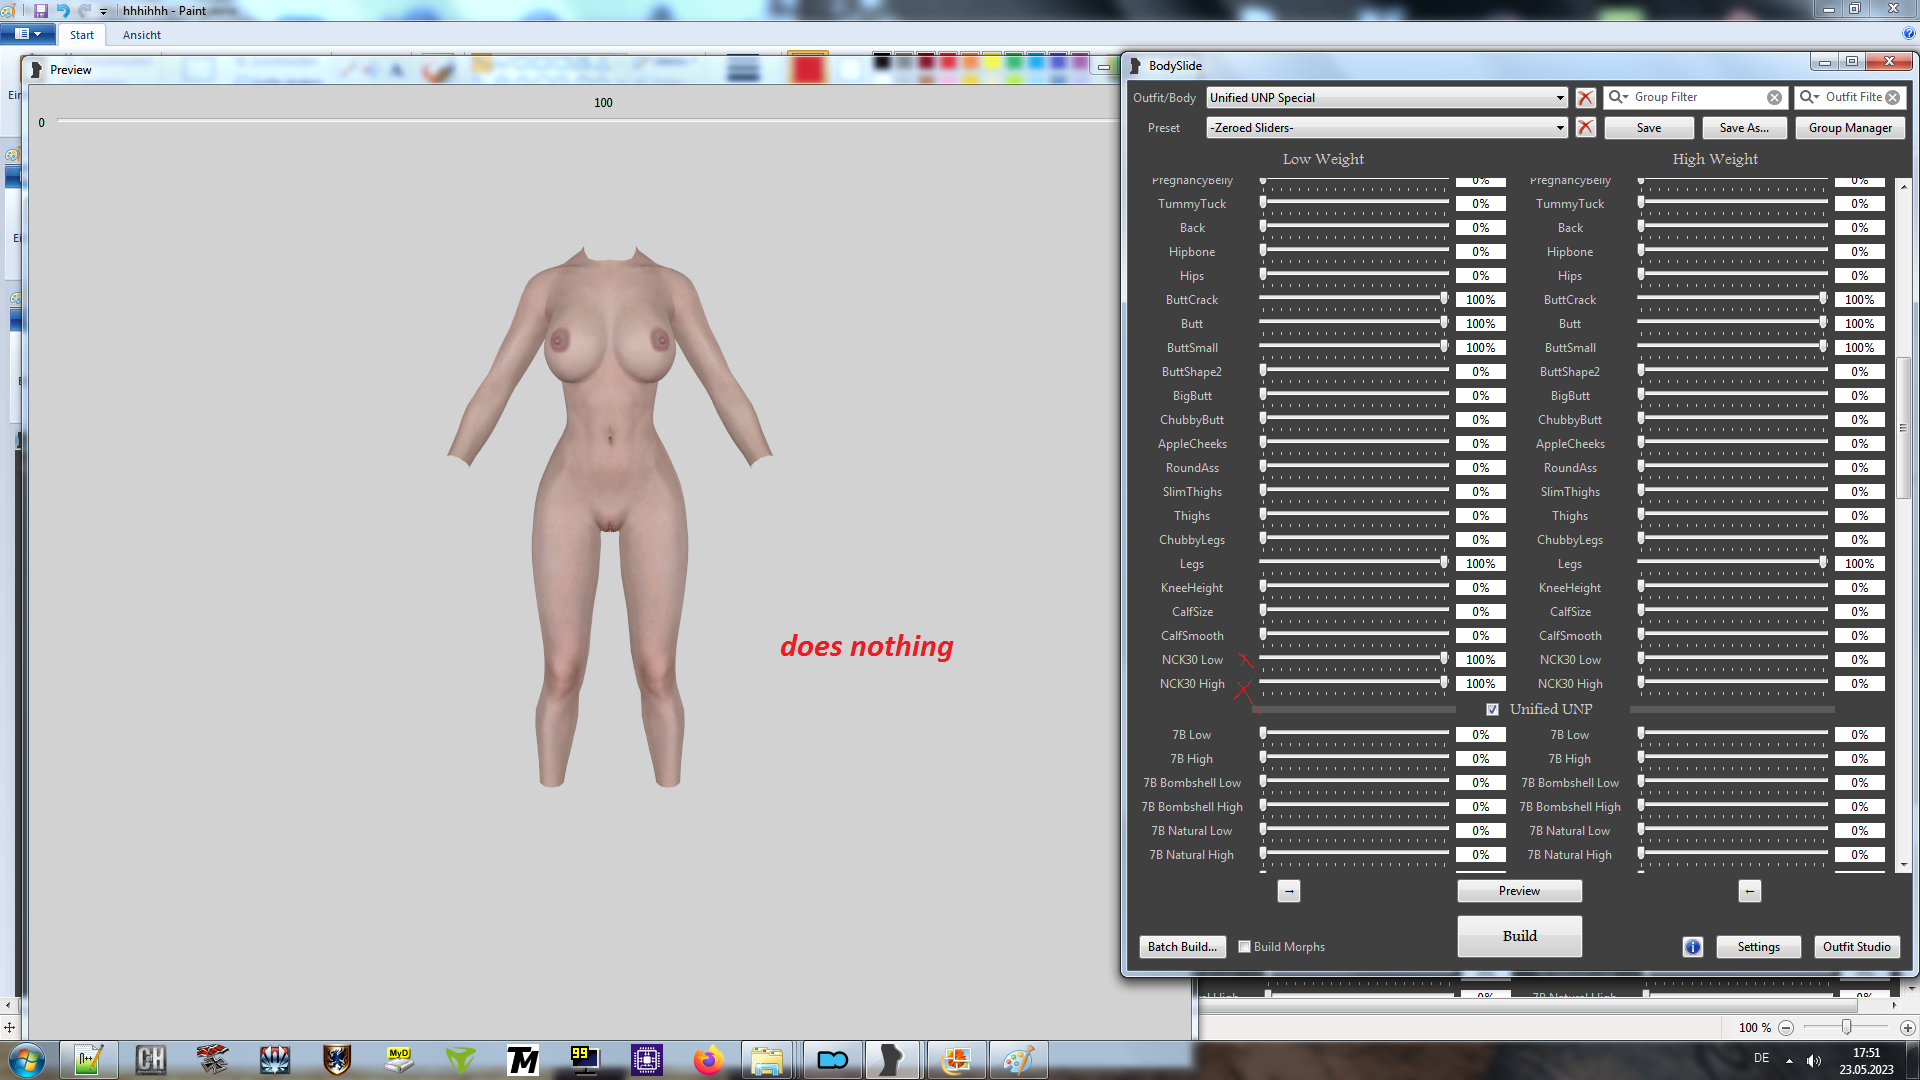
Task: Open the BodySlide taskbar icon
Action: click(x=891, y=1060)
